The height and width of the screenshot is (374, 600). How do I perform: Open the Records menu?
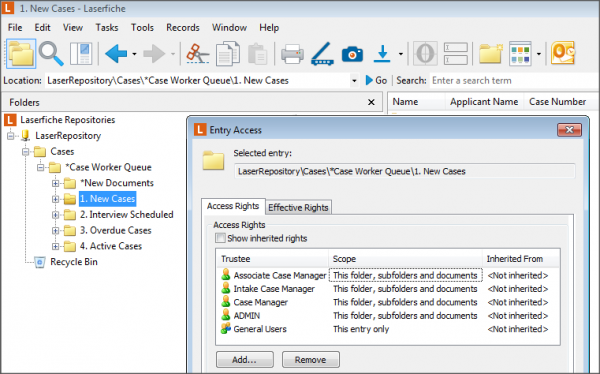[x=183, y=28]
